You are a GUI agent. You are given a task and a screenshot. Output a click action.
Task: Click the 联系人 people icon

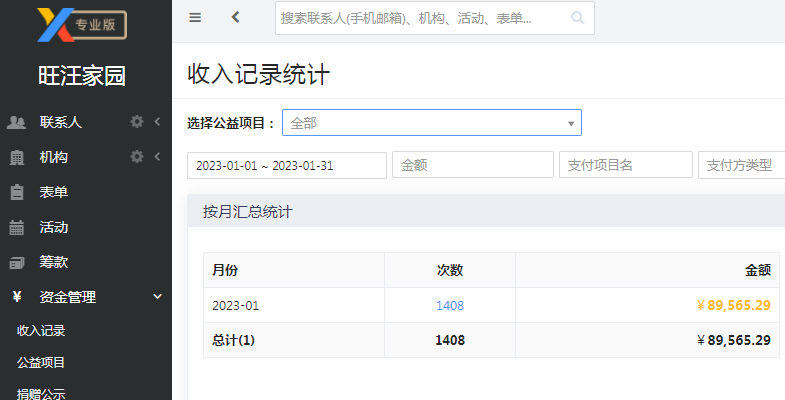click(x=16, y=122)
